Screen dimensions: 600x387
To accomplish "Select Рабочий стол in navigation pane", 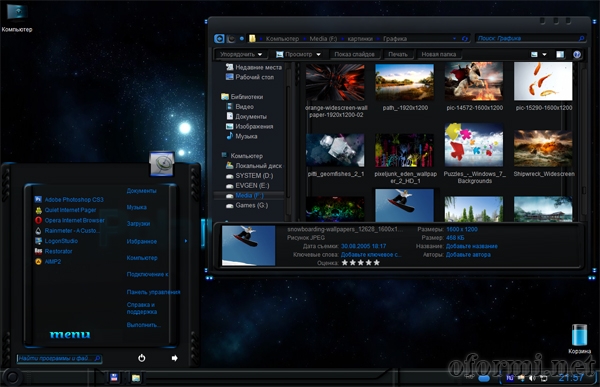I will 250,77.
